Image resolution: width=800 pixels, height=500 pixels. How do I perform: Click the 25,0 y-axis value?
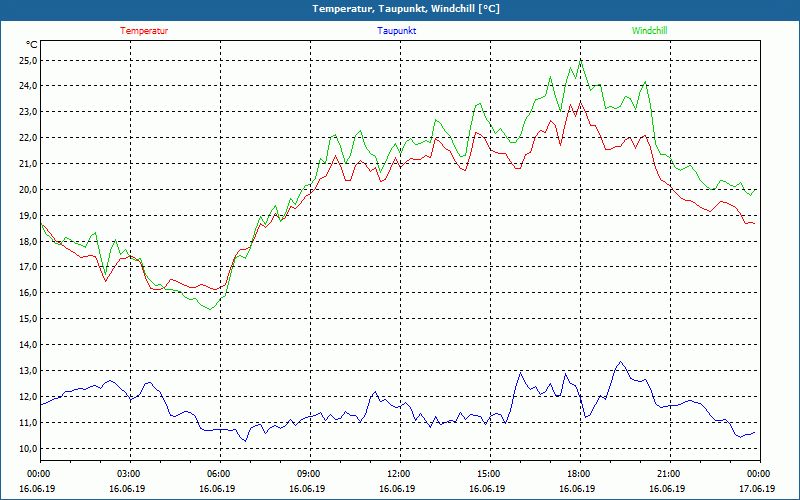tap(29, 61)
